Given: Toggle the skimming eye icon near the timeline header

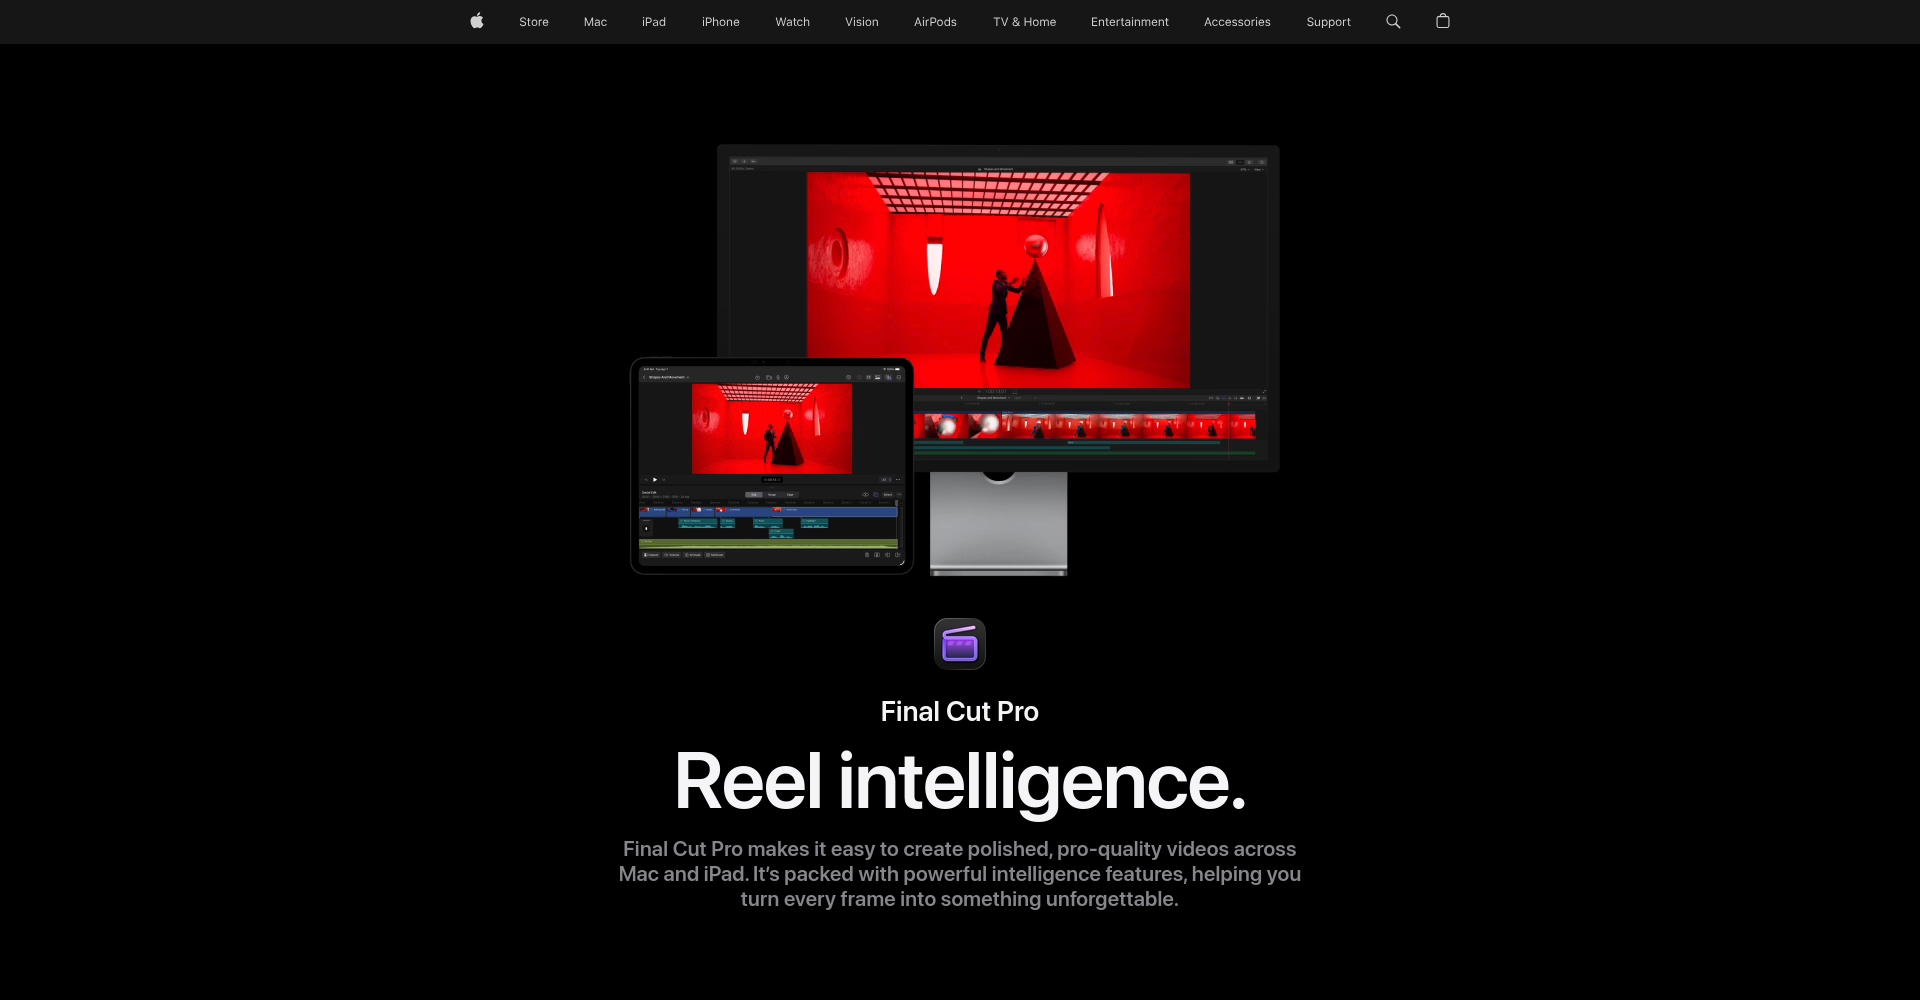Looking at the screenshot, I should pos(865,494).
